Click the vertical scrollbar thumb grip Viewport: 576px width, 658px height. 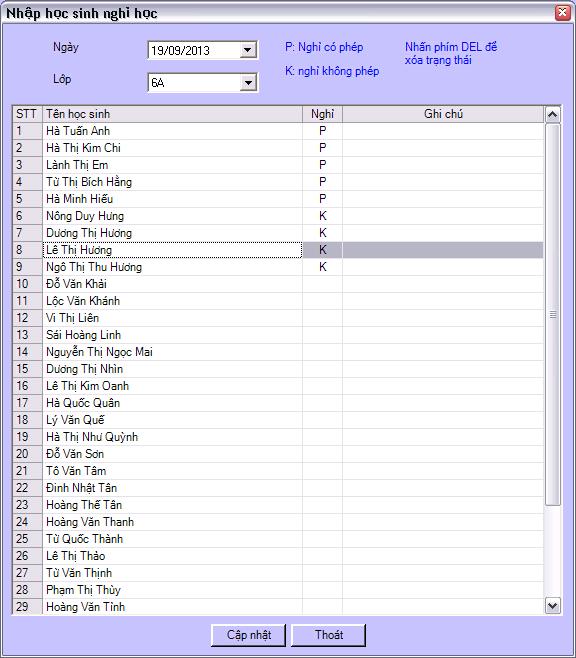pyautogui.click(x=553, y=314)
